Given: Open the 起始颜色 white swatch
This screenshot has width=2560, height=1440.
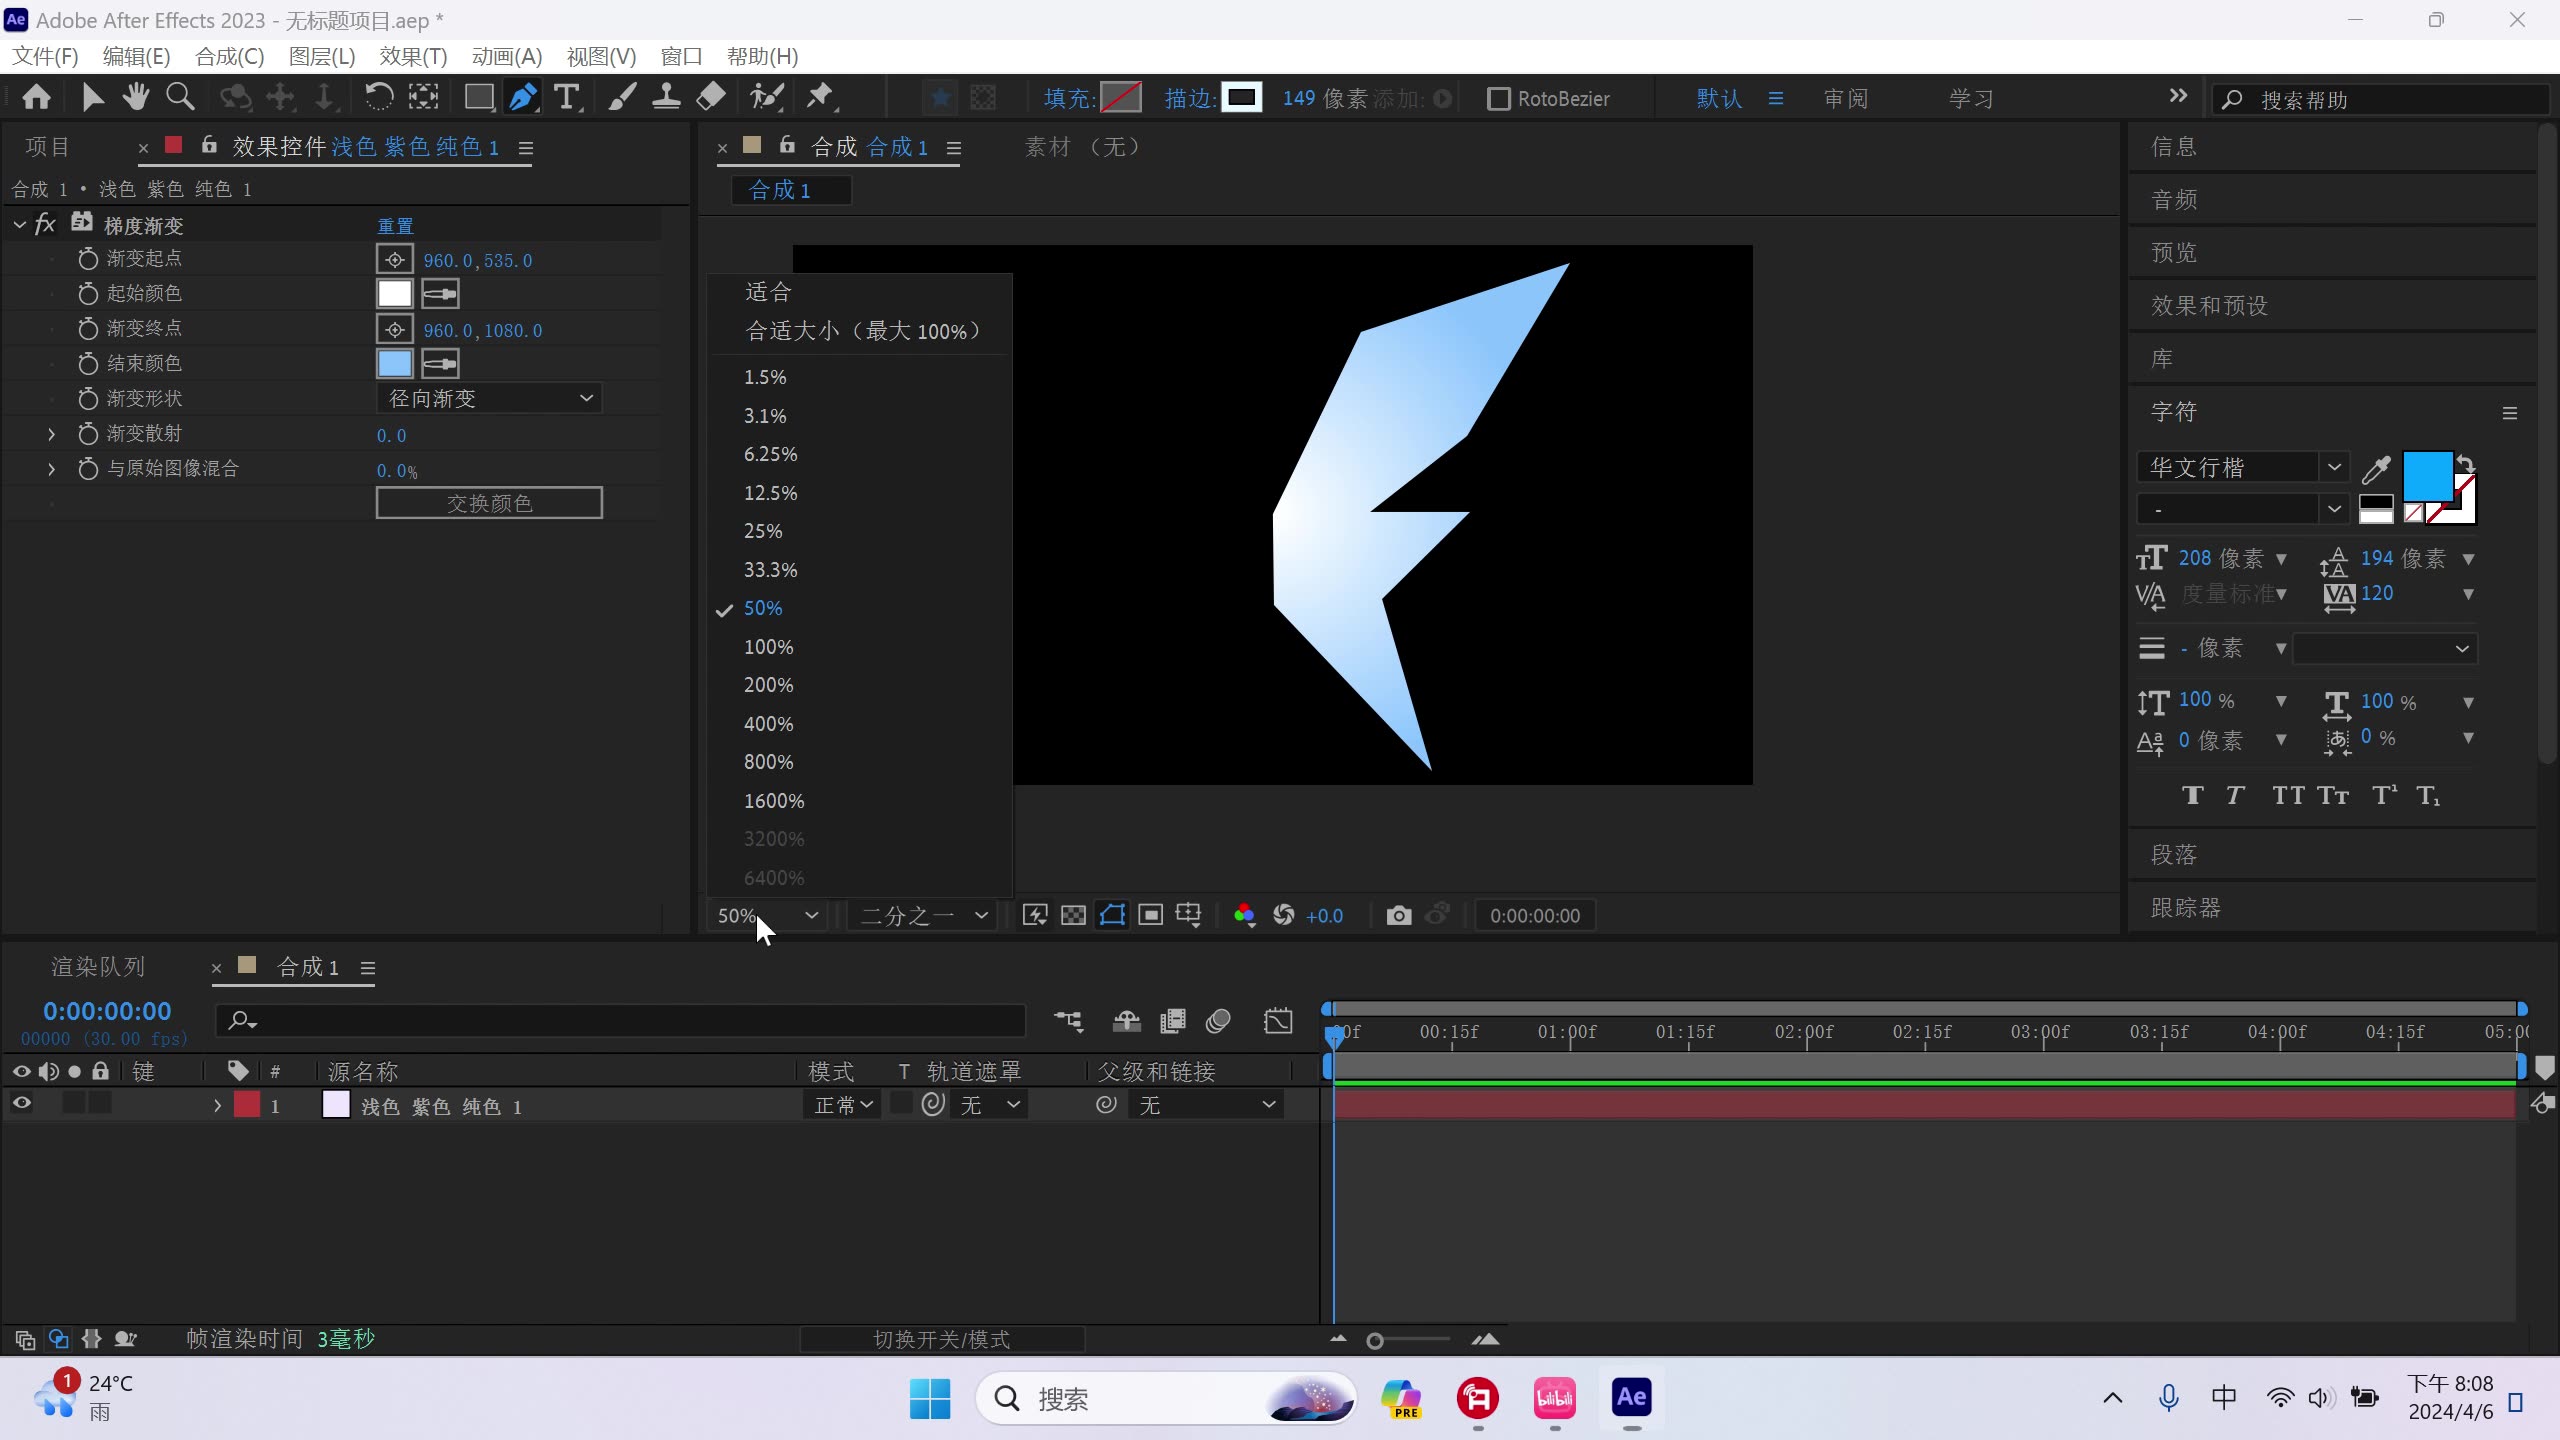Looking at the screenshot, I should coord(394,294).
